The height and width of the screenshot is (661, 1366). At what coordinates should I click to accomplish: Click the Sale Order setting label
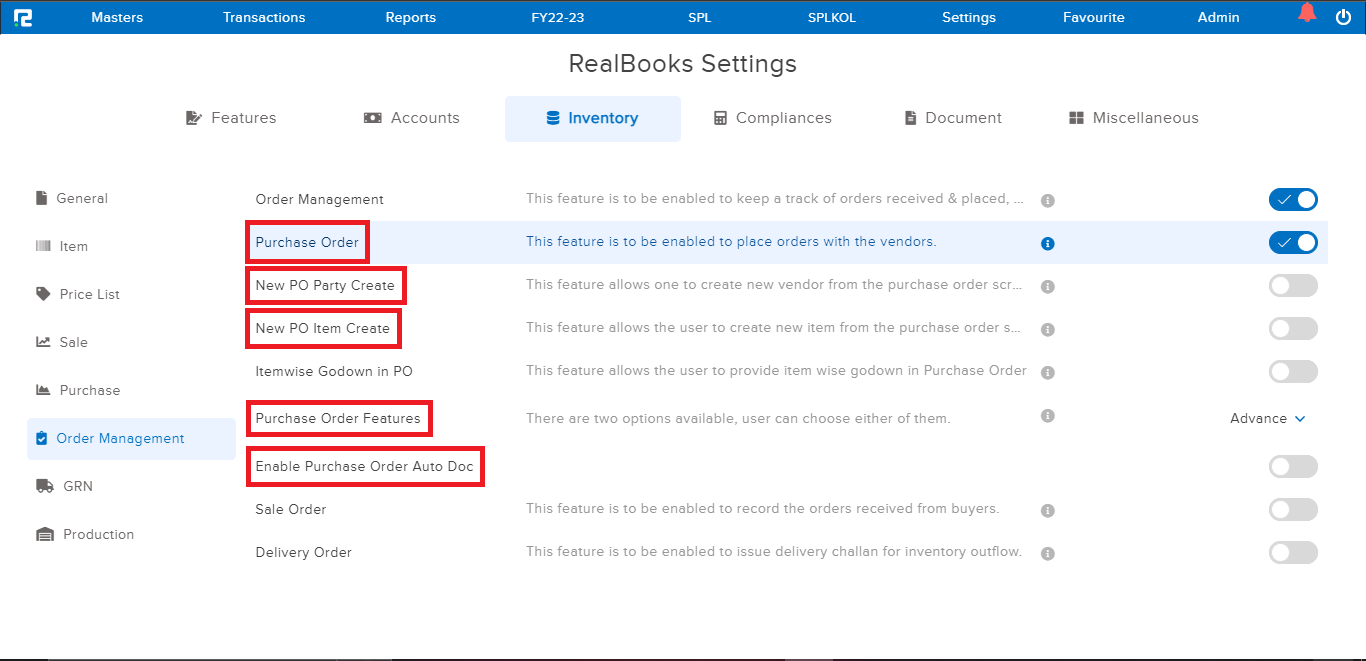click(x=289, y=509)
